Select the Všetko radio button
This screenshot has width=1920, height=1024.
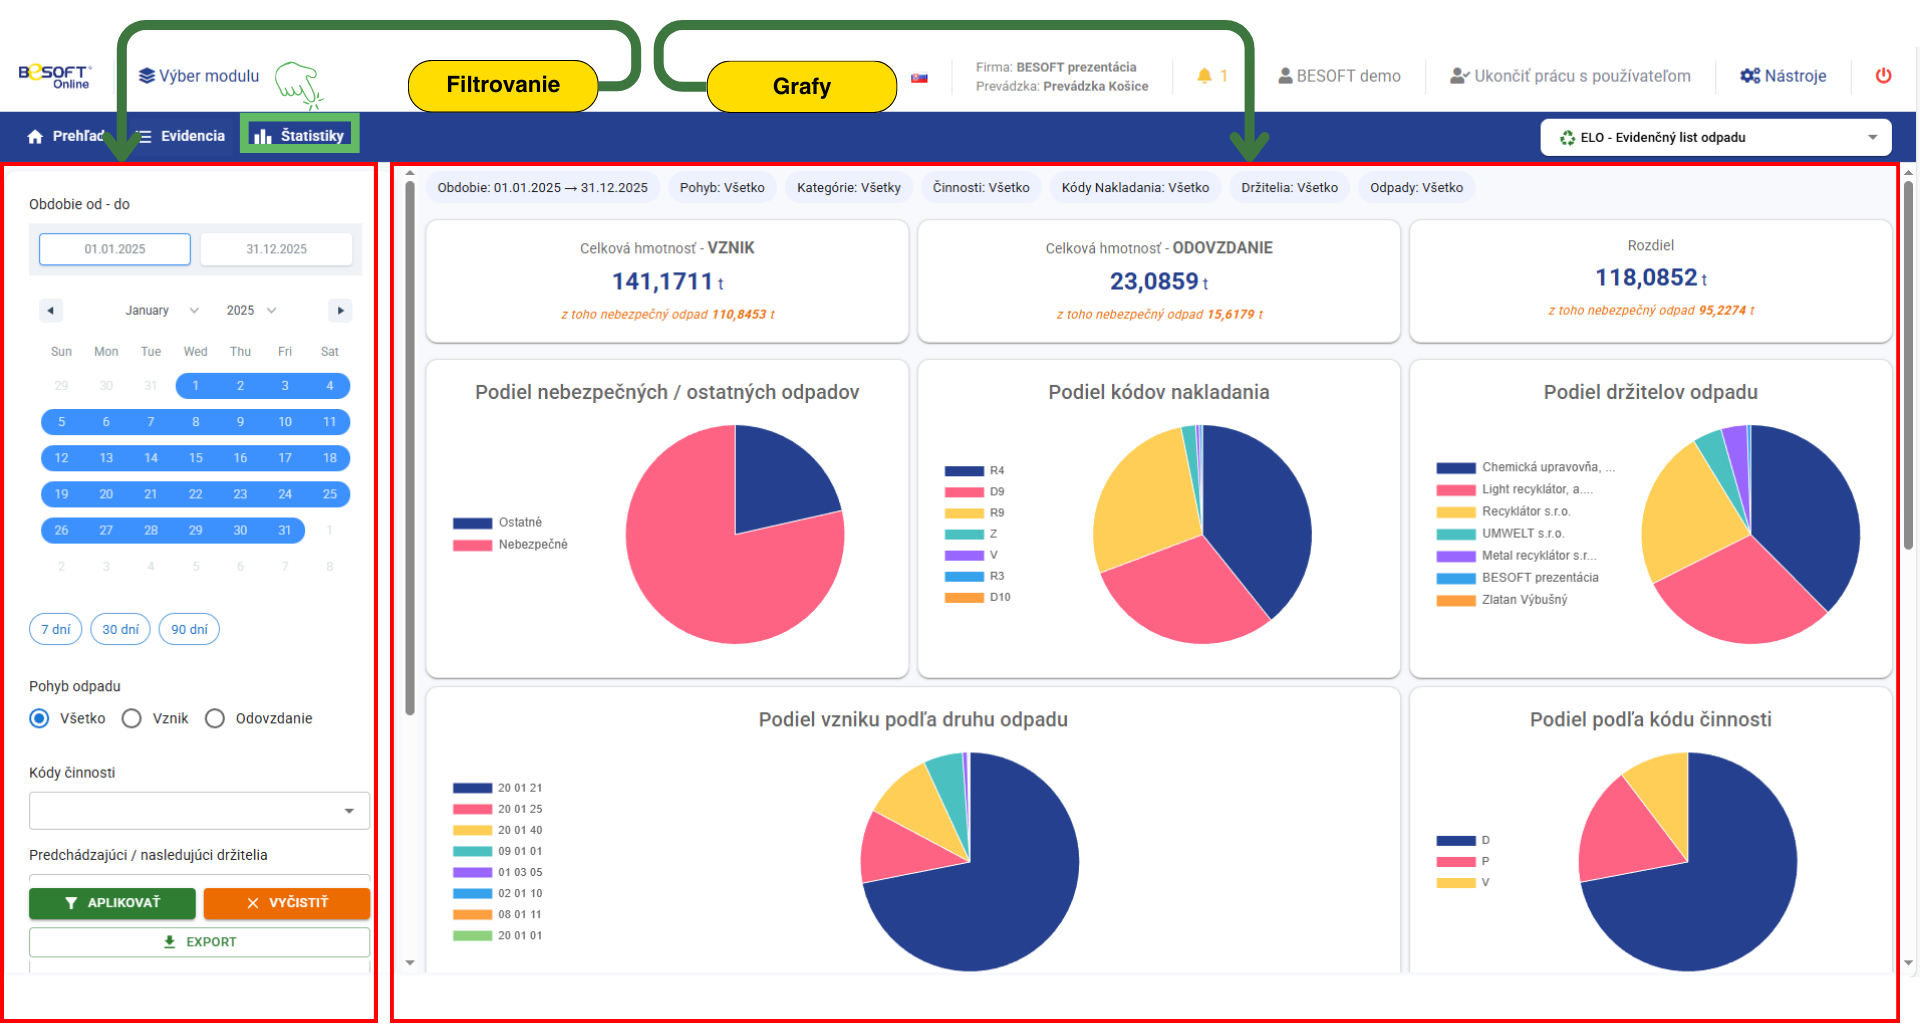click(x=39, y=719)
